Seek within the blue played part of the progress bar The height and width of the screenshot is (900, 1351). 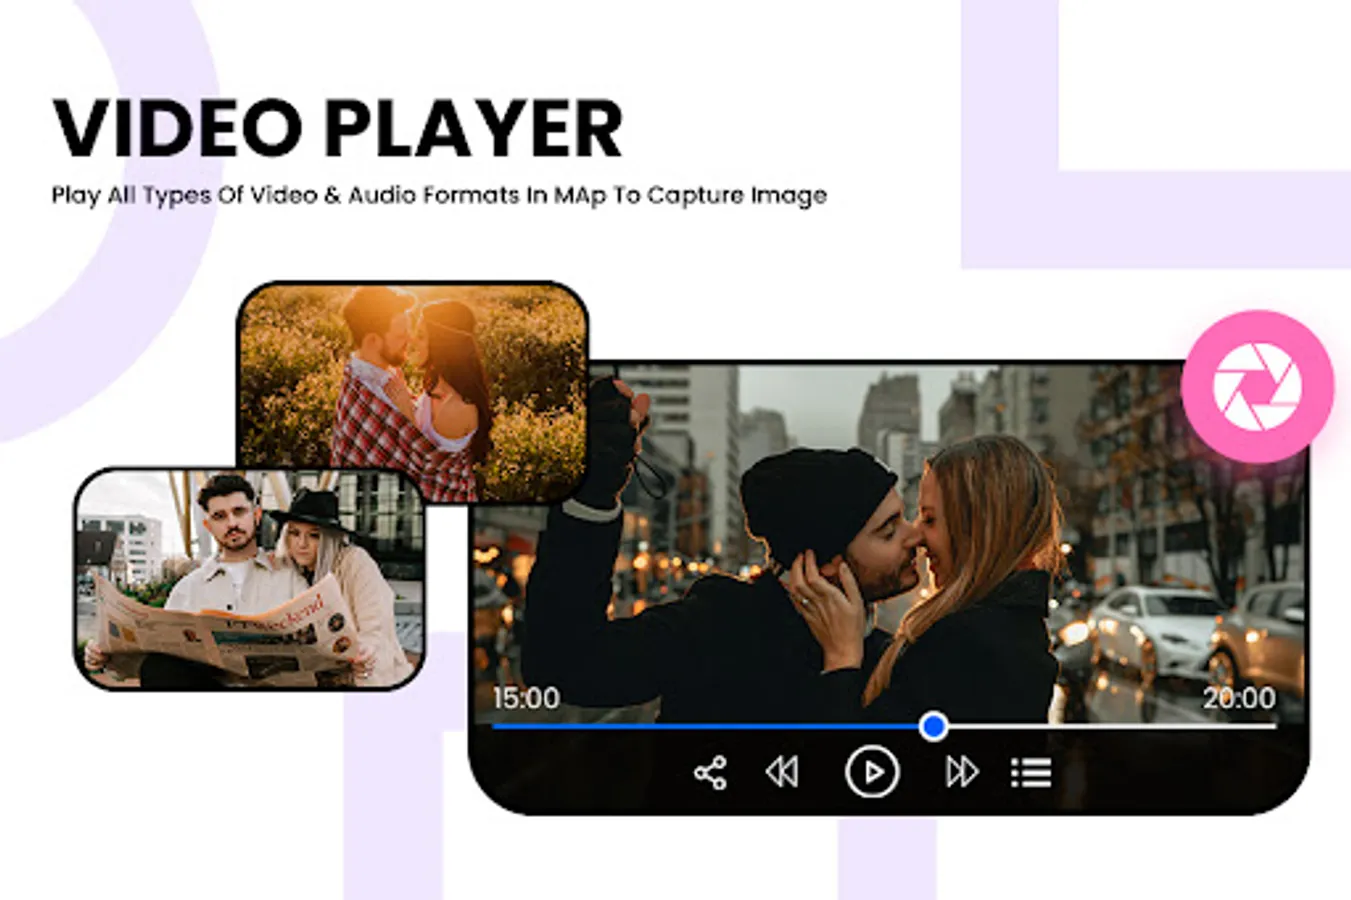click(x=706, y=726)
